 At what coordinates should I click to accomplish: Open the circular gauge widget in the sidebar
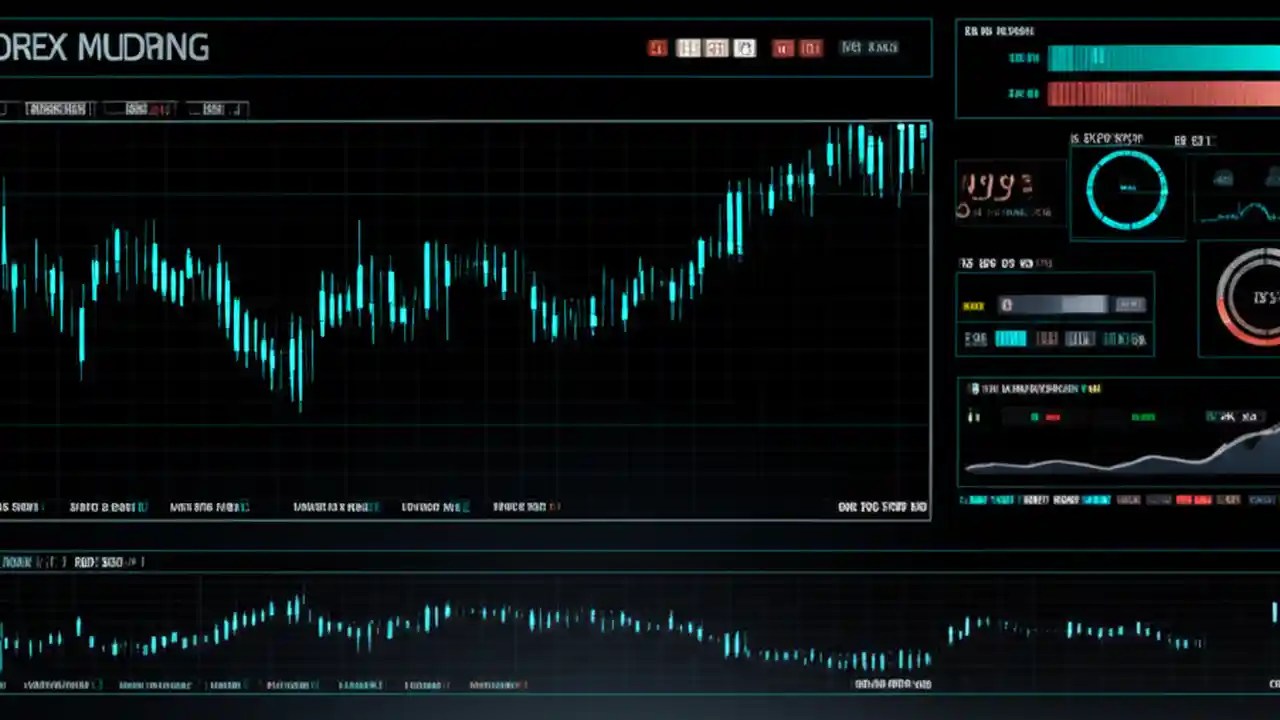pos(1127,190)
